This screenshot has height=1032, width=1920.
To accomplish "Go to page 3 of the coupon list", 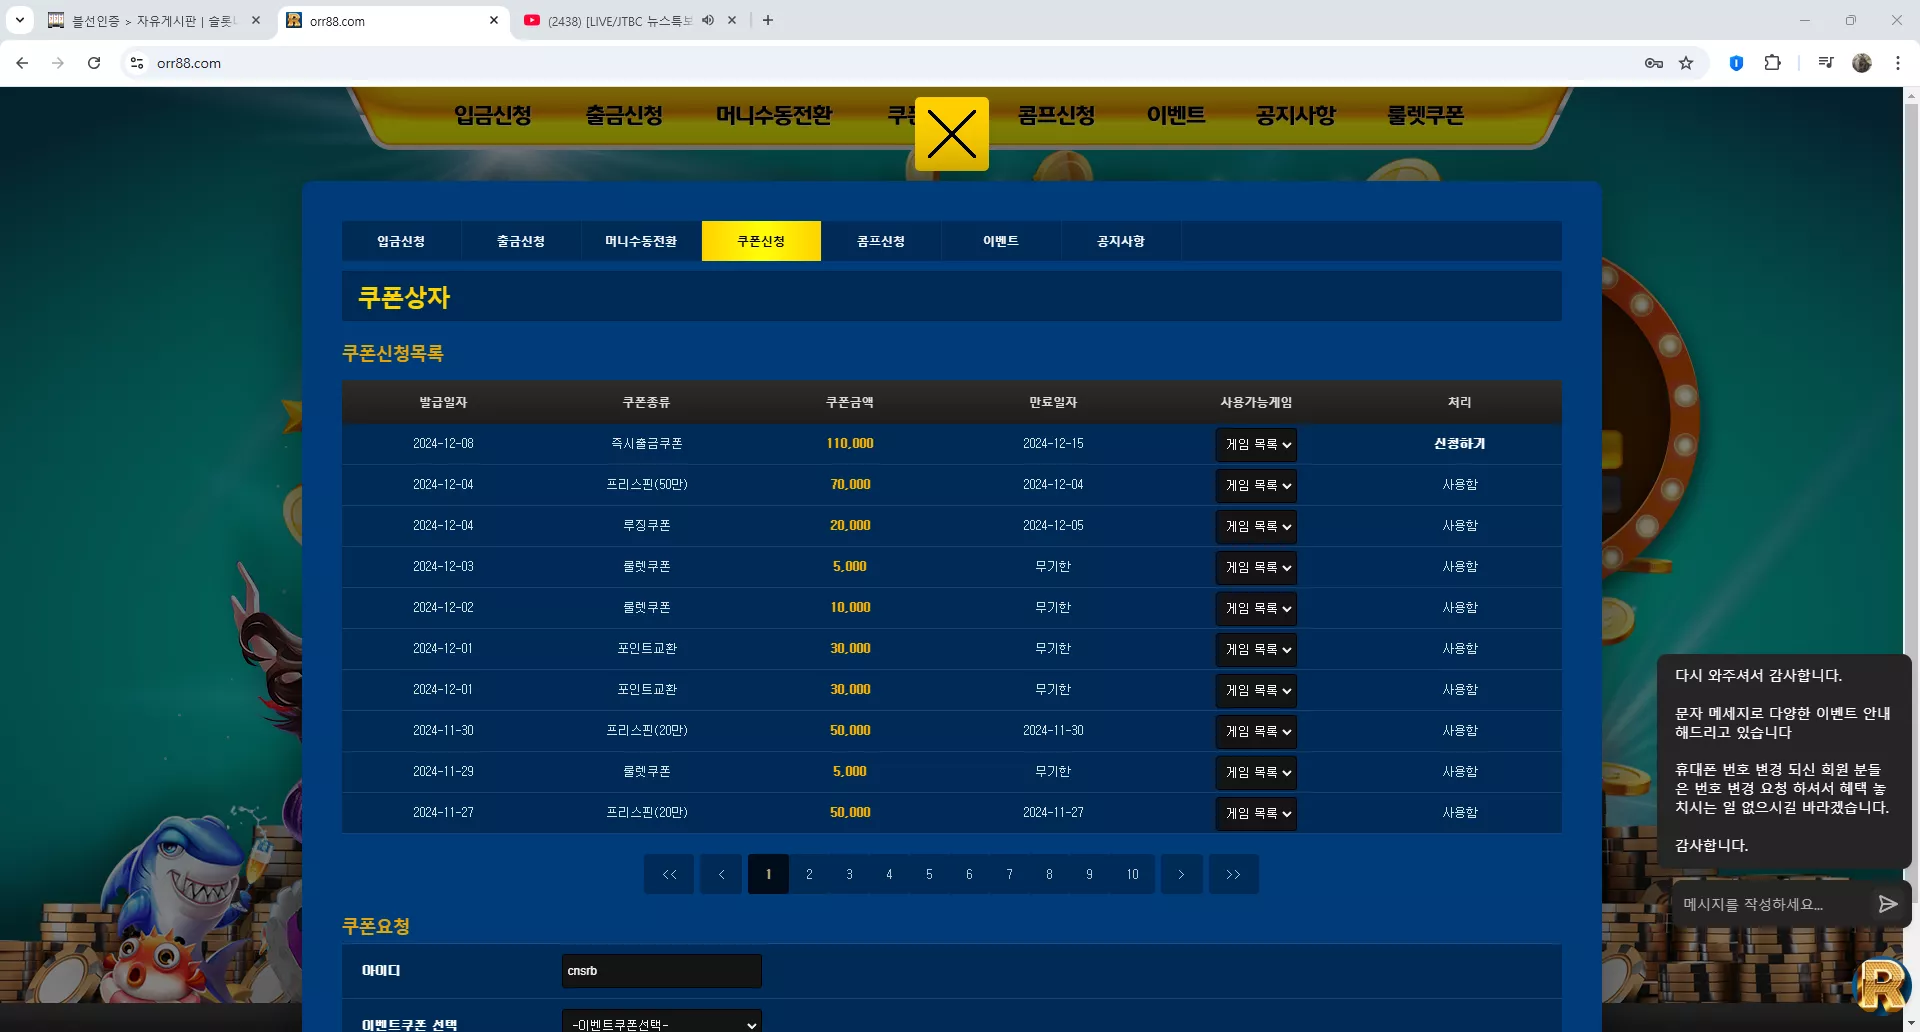I will pyautogui.click(x=849, y=874).
